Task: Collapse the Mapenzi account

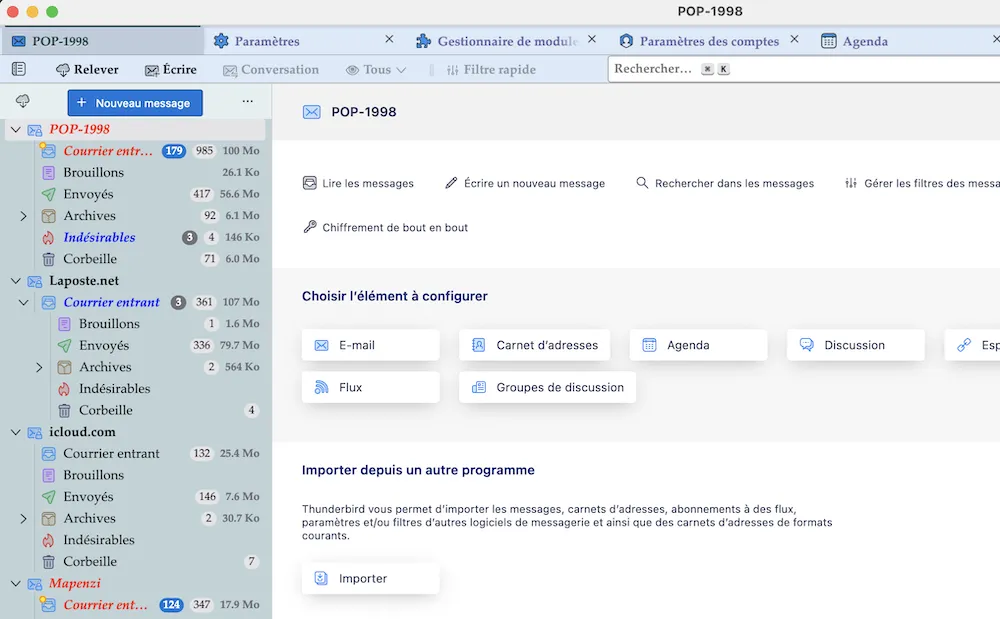Action: (x=16, y=583)
